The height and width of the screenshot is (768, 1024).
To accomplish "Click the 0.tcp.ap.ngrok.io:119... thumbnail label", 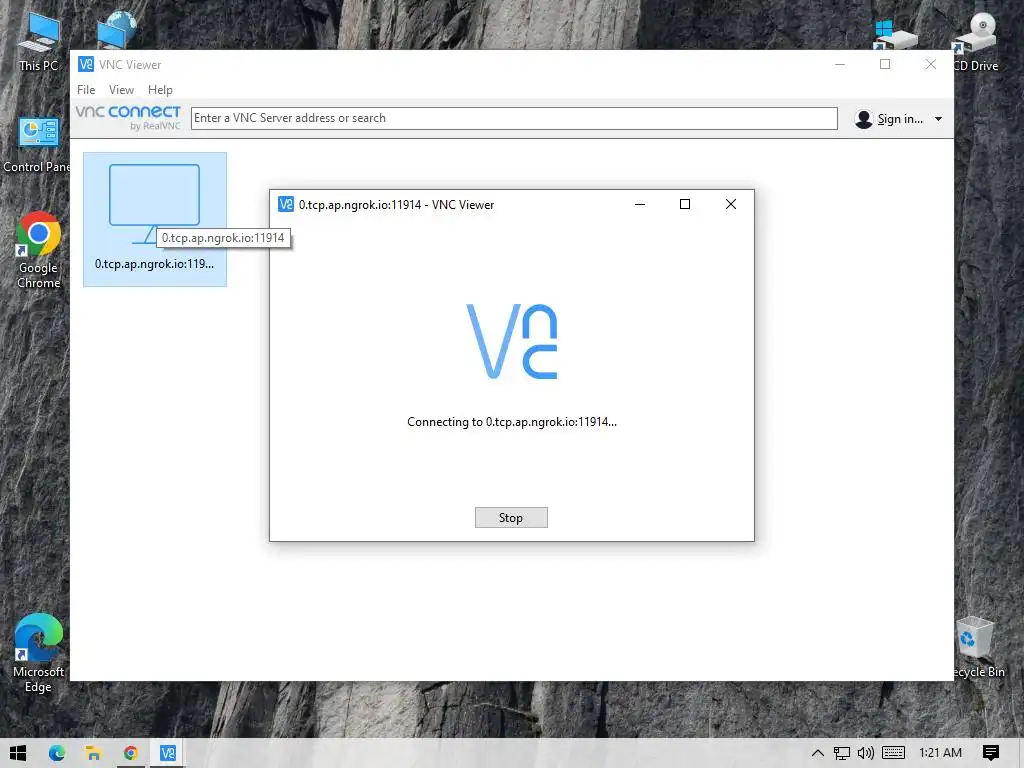I will click(x=154, y=264).
